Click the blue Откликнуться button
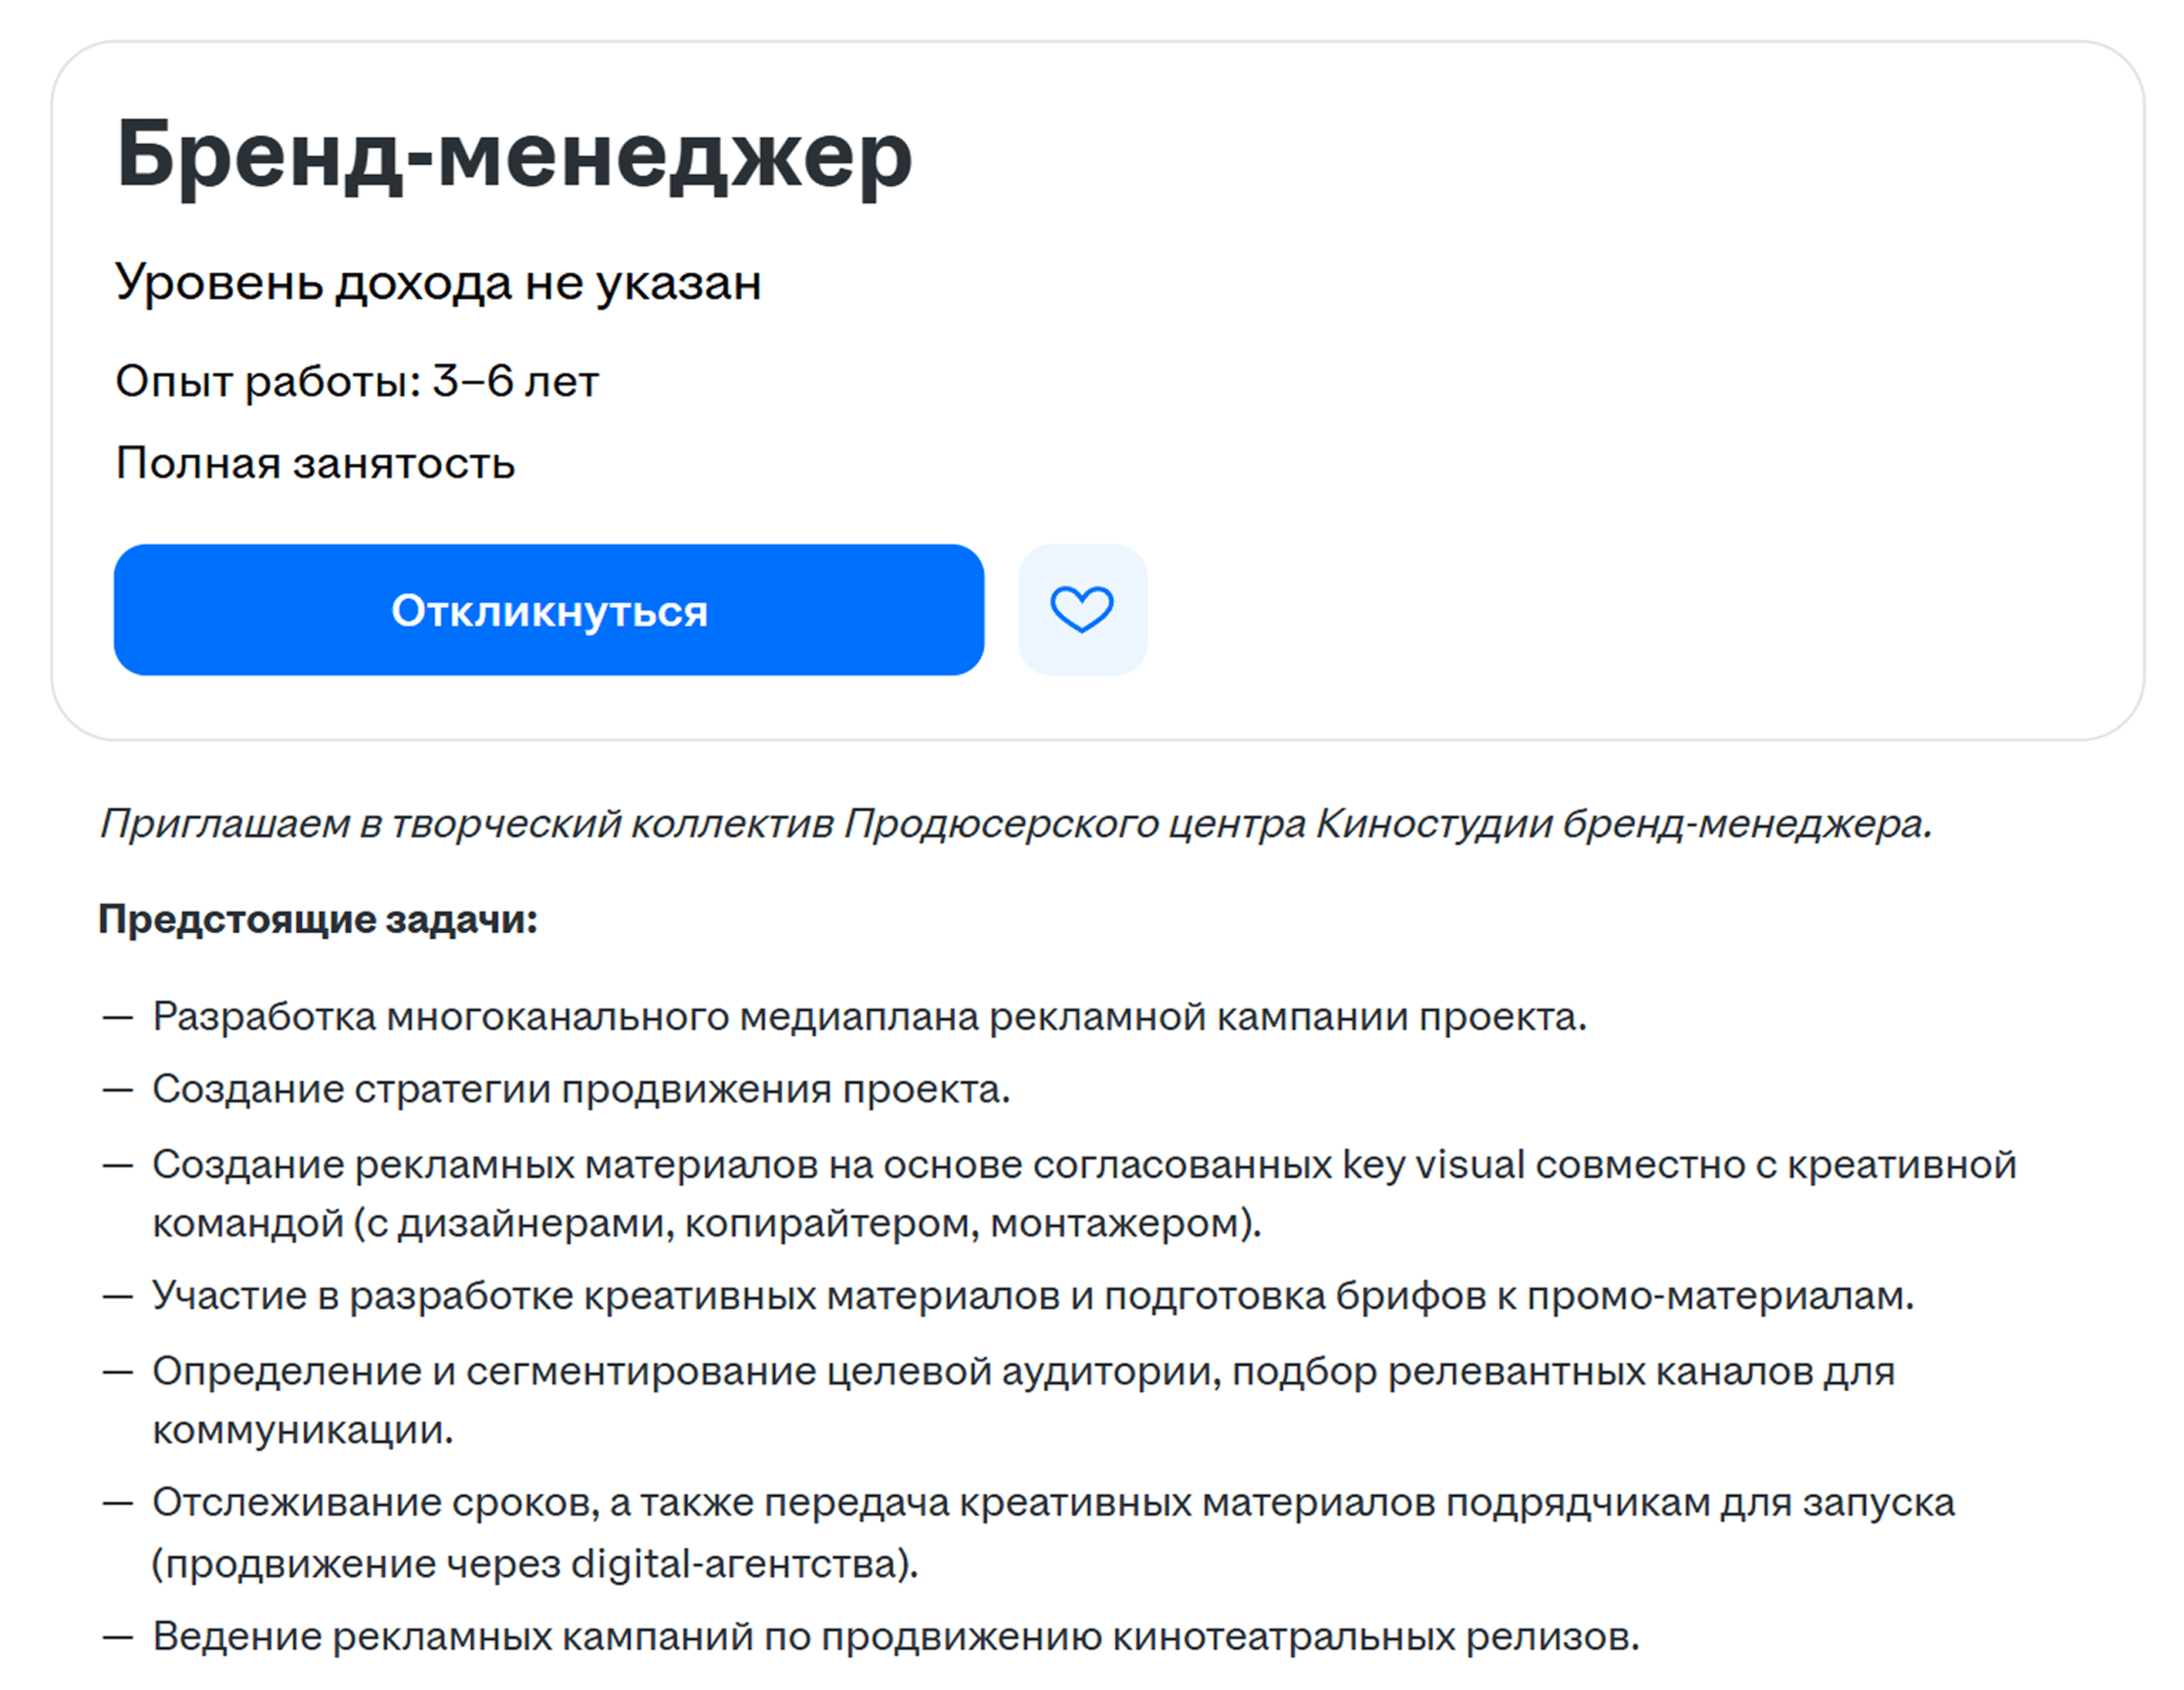The image size is (2184, 1690). 548,610
